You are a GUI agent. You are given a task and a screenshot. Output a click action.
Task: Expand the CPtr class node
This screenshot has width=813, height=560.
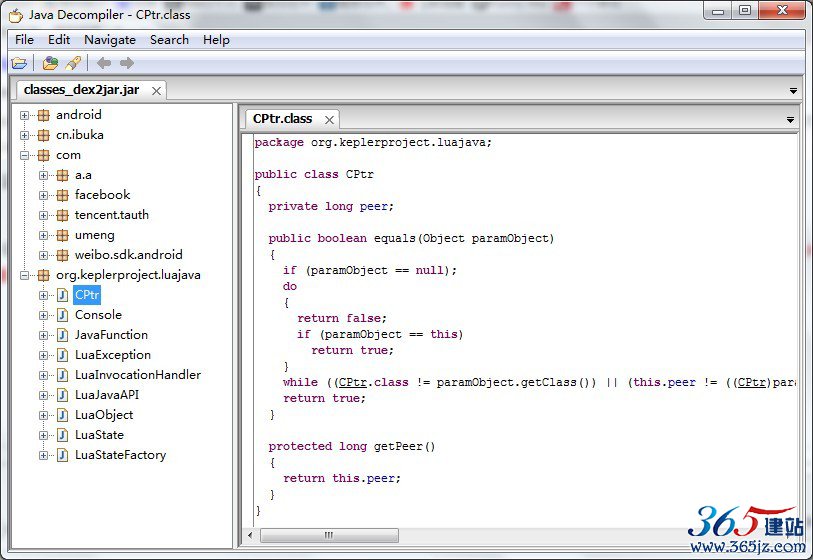(x=44, y=296)
